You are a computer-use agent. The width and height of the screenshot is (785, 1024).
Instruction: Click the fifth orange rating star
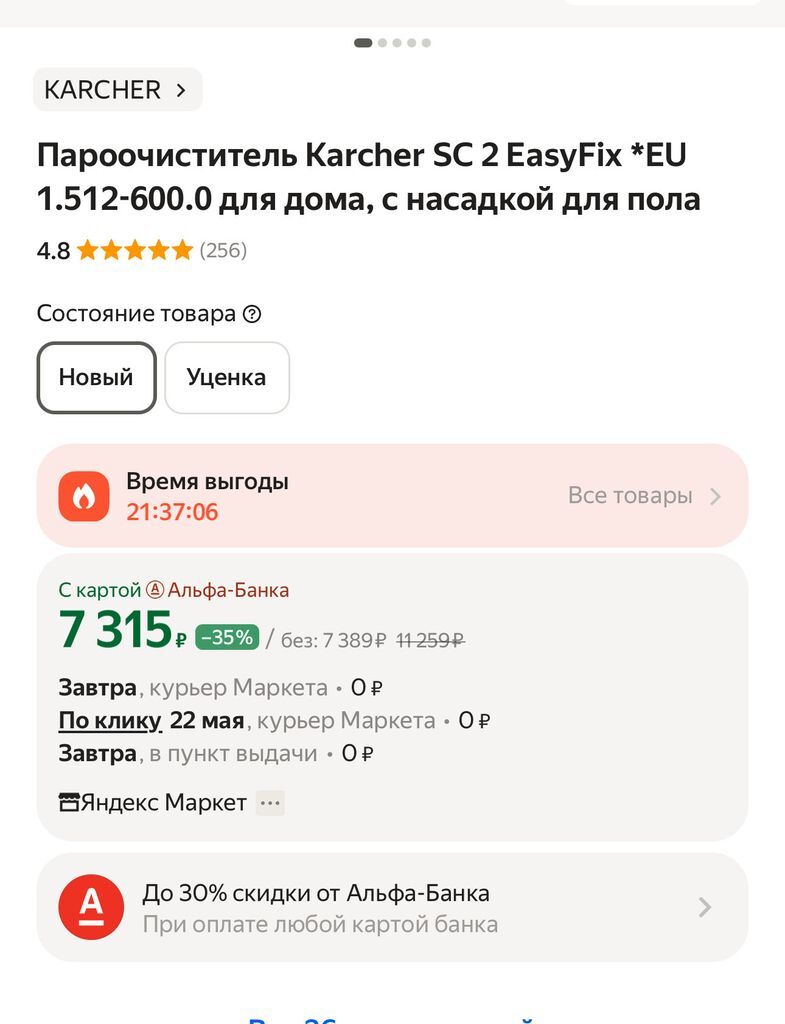point(182,249)
